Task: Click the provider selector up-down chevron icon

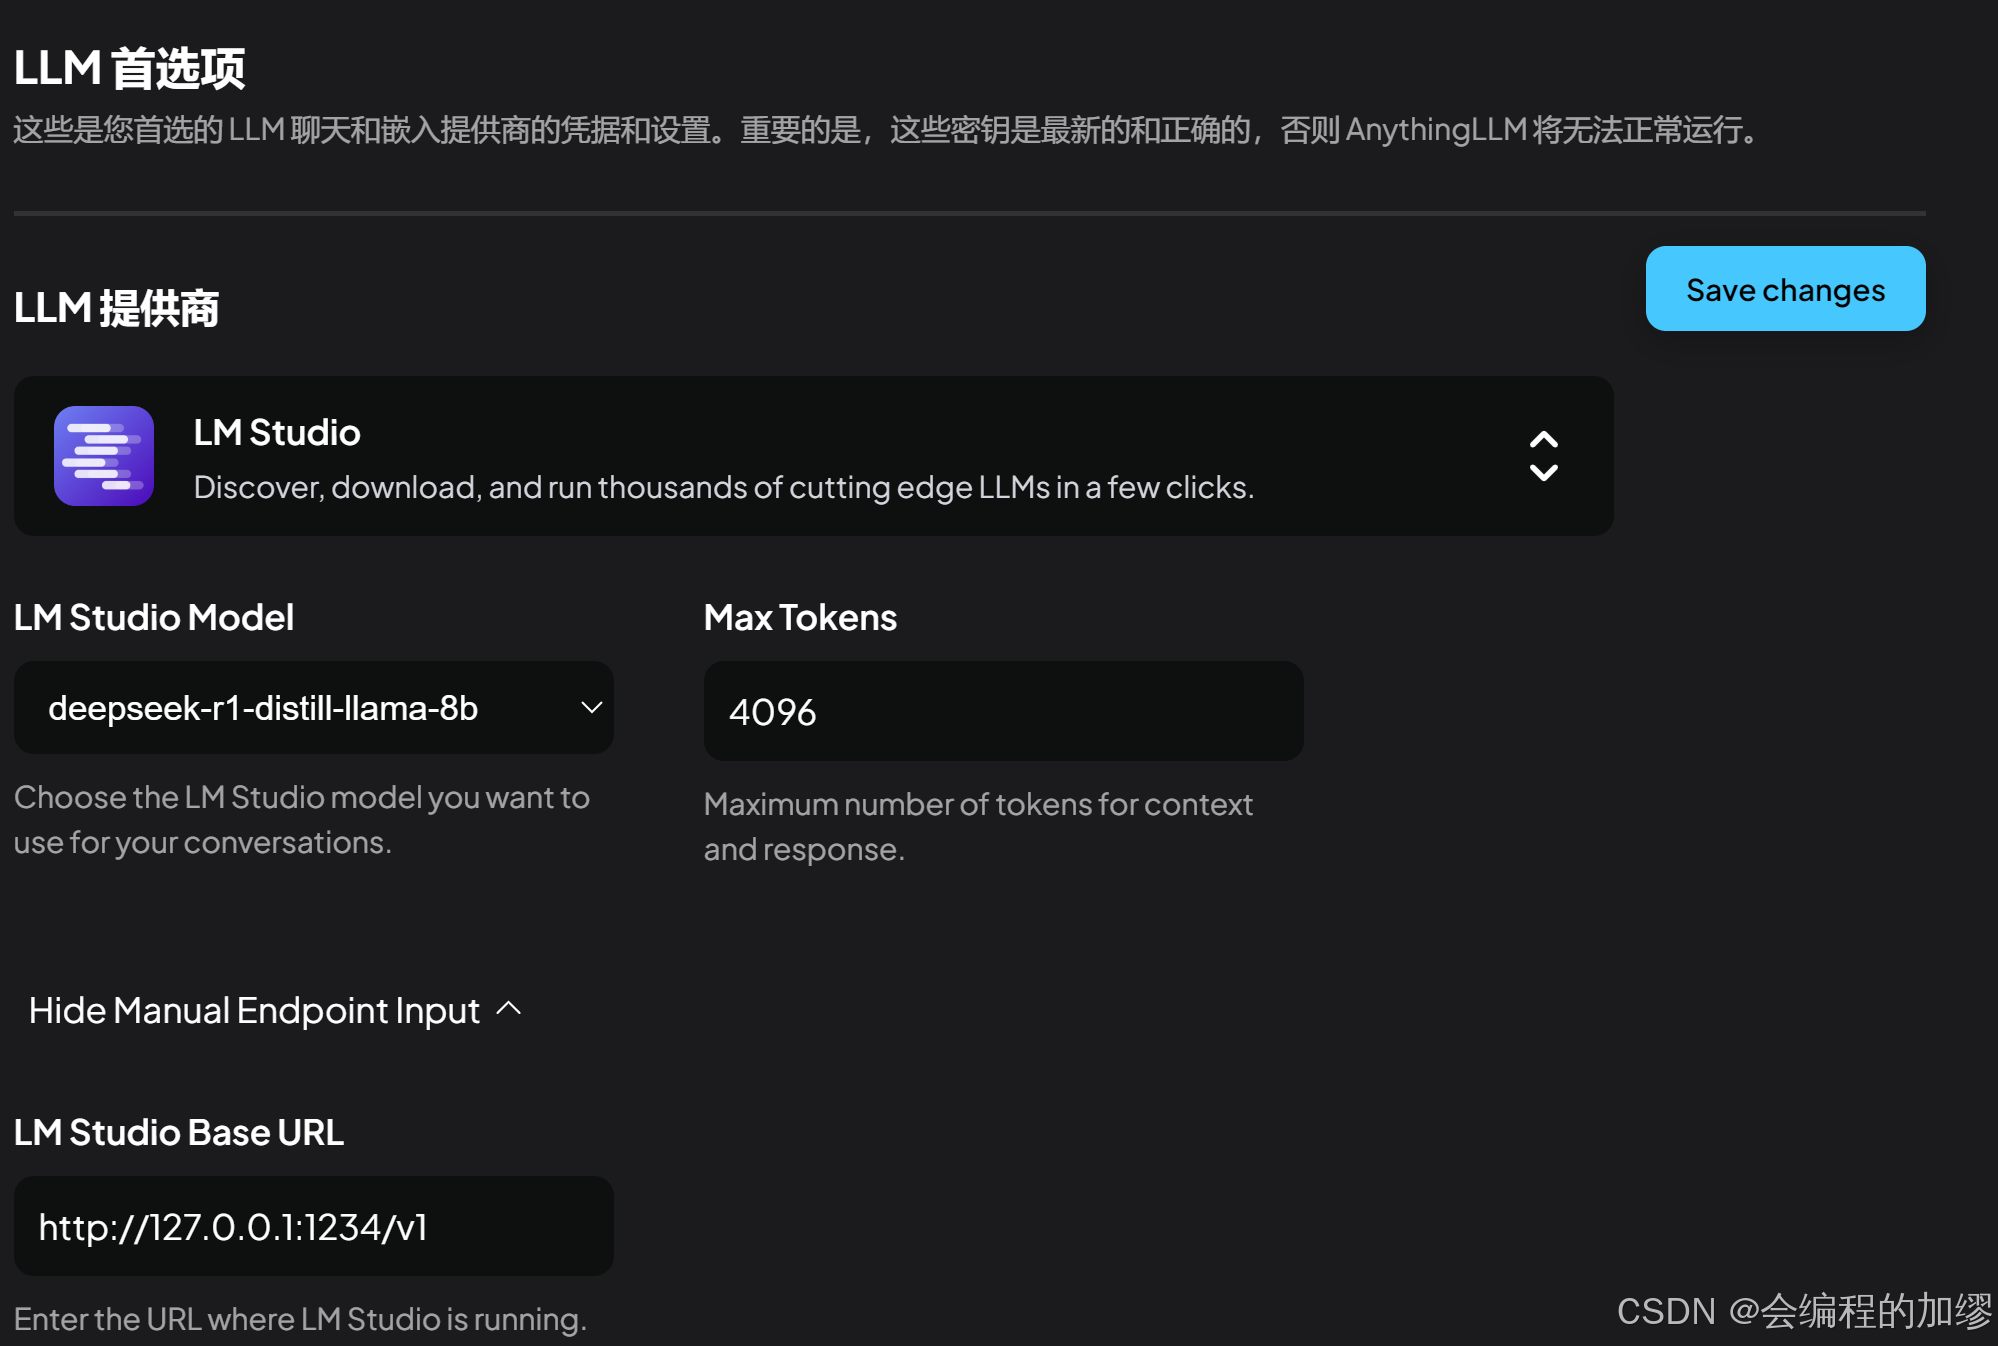Action: (x=1543, y=456)
